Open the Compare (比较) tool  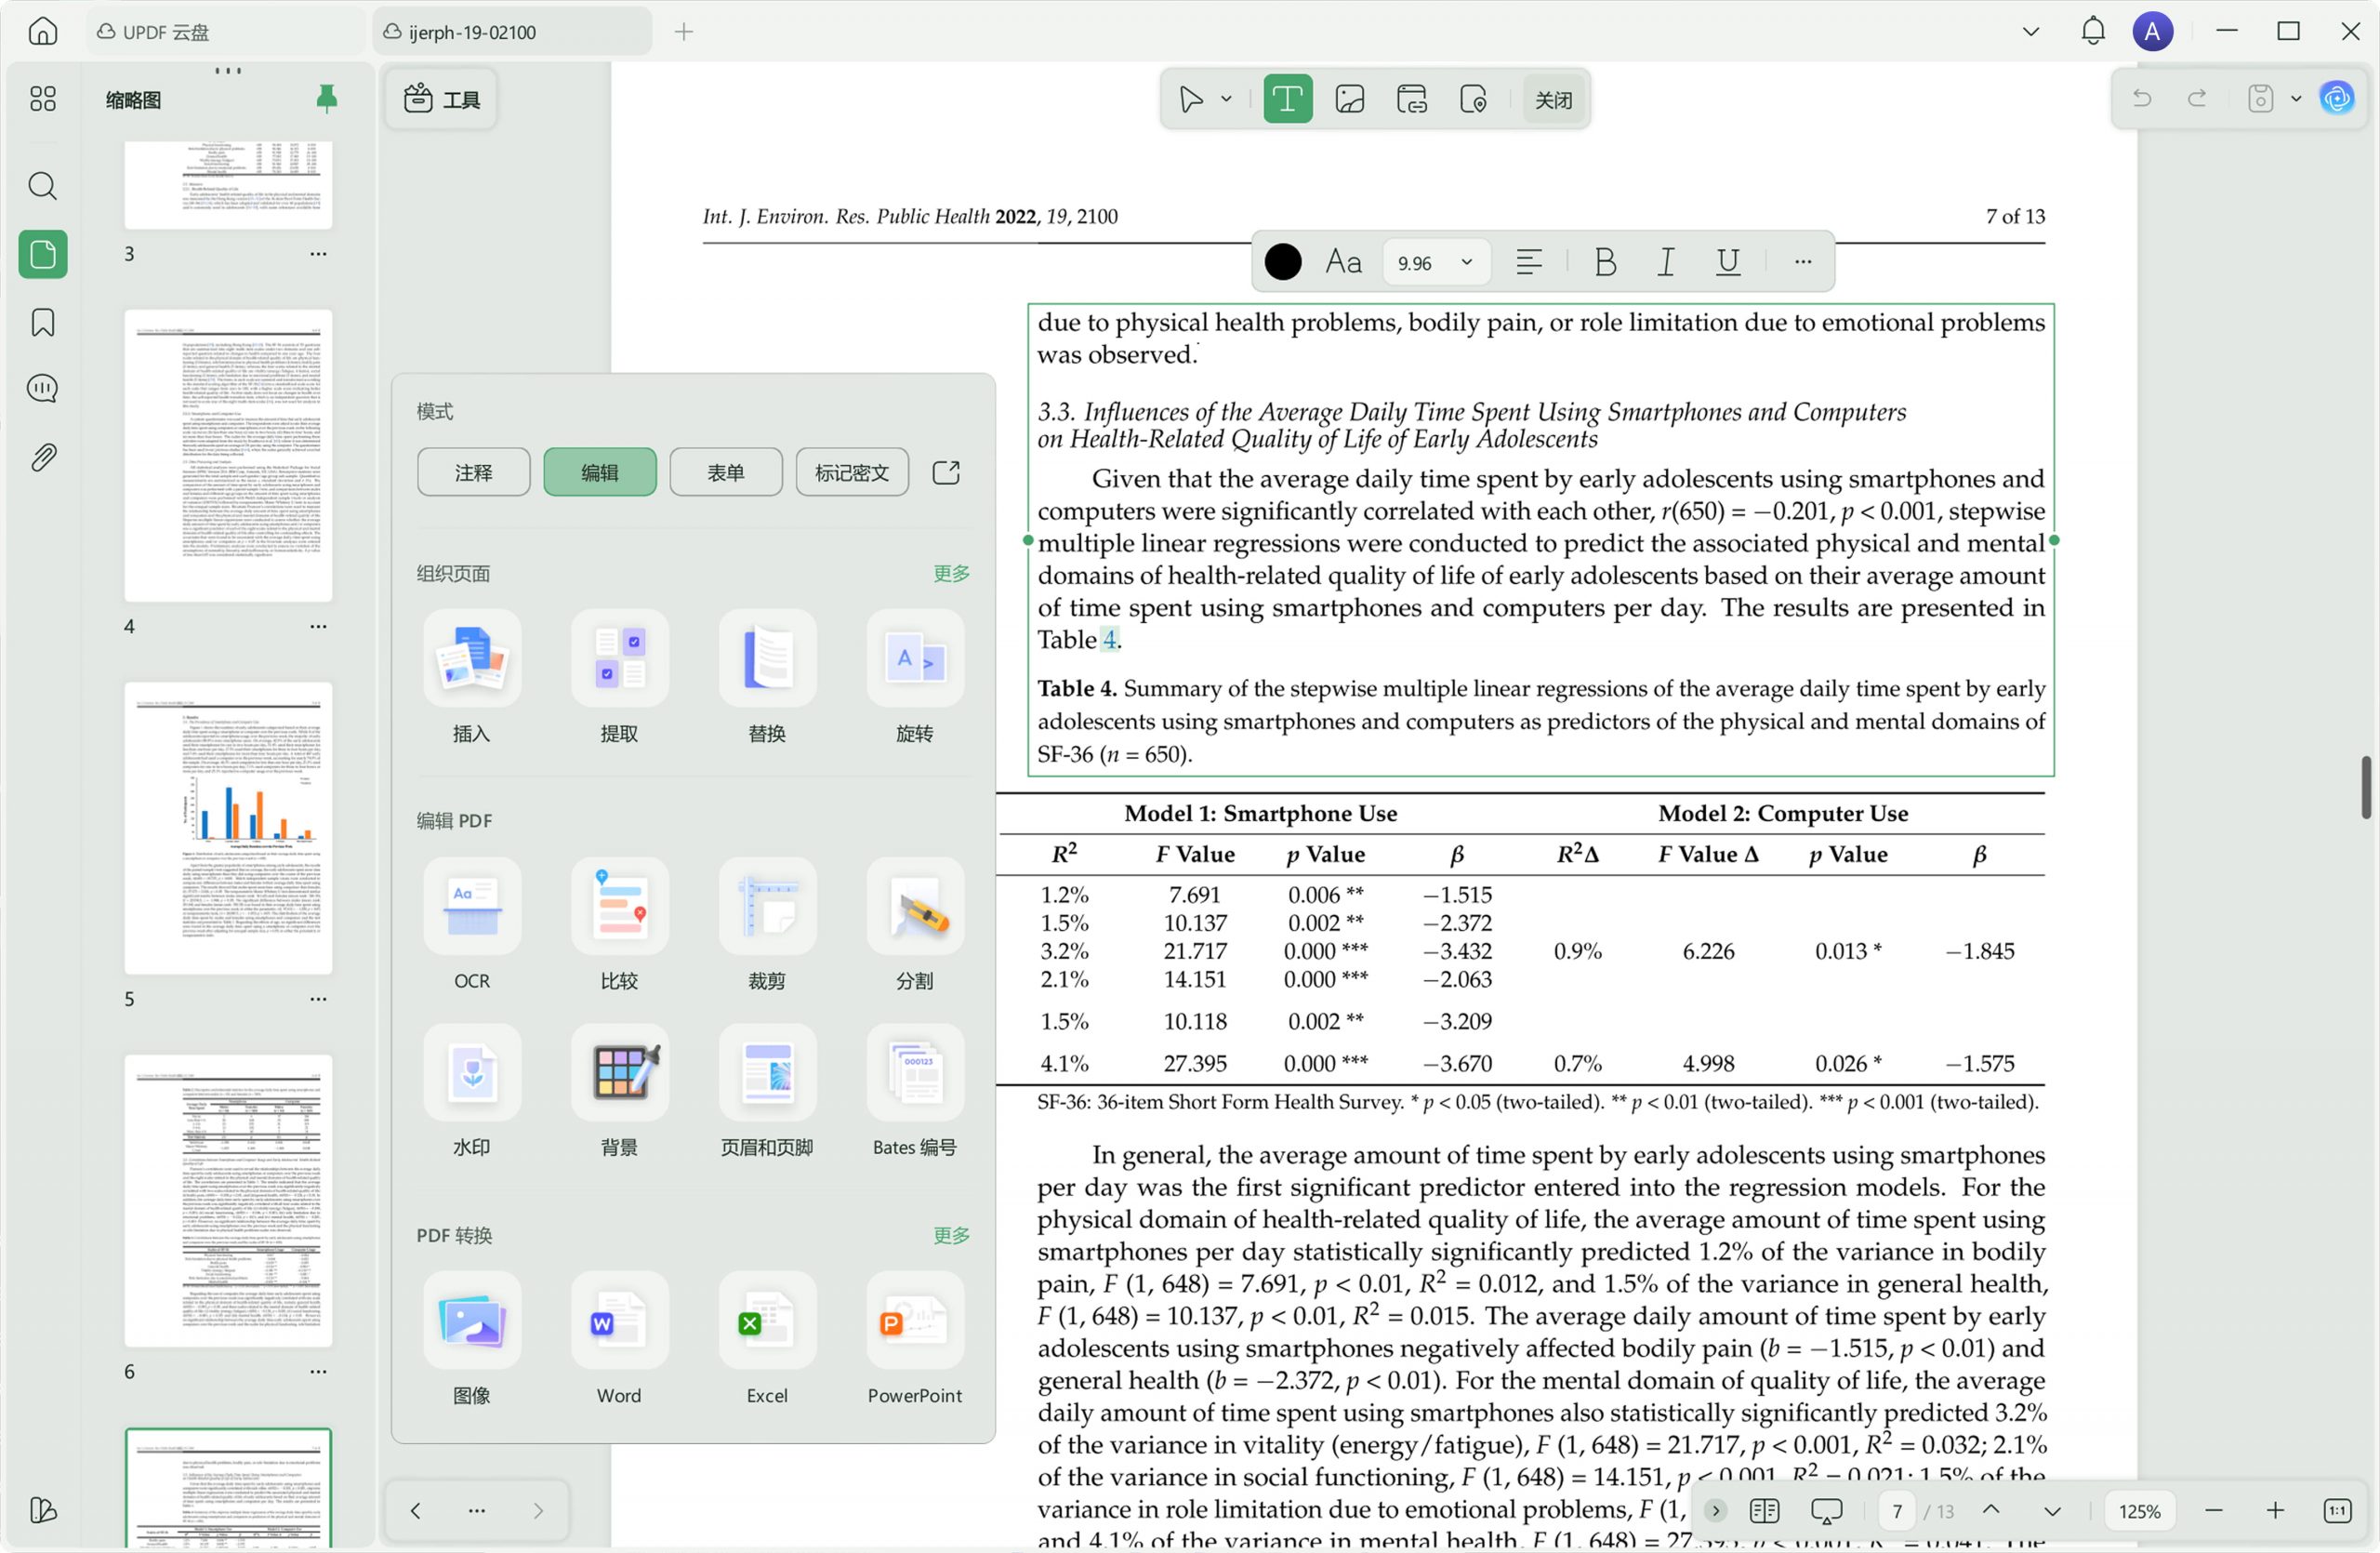pyautogui.click(x=619, y=907)
